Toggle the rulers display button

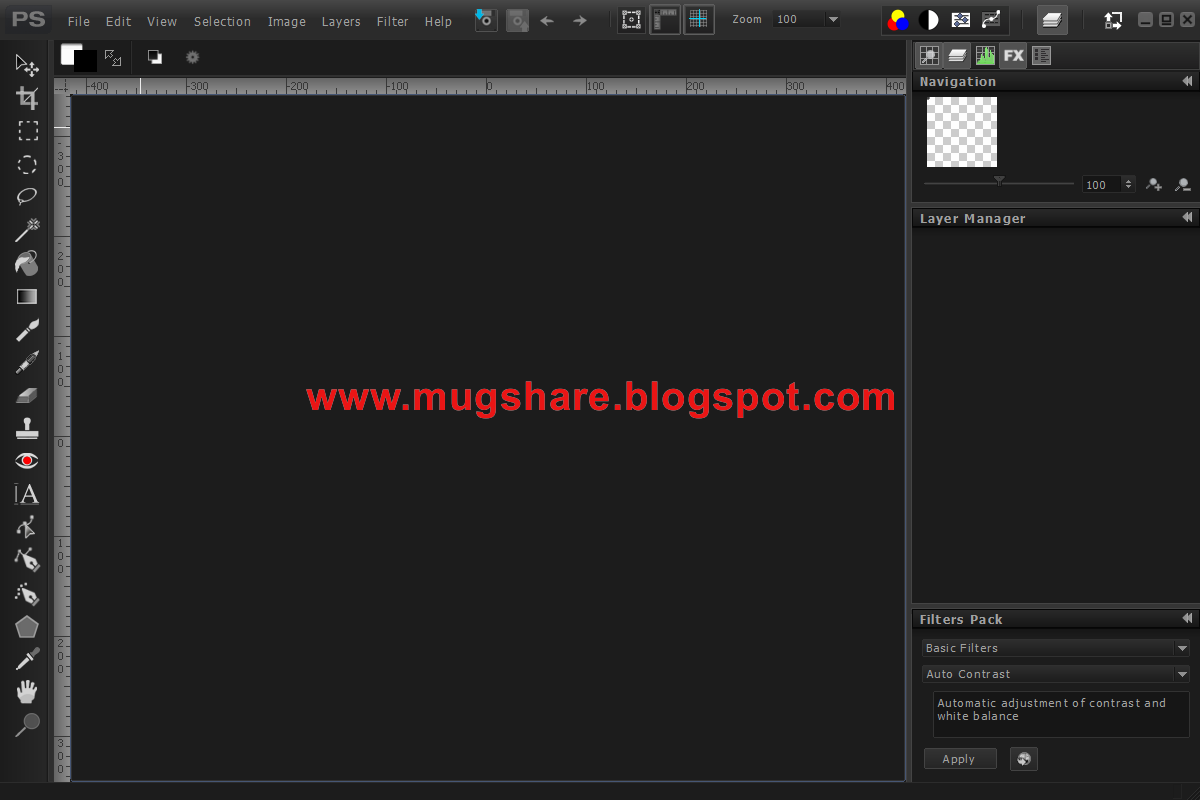coord(665,19)
